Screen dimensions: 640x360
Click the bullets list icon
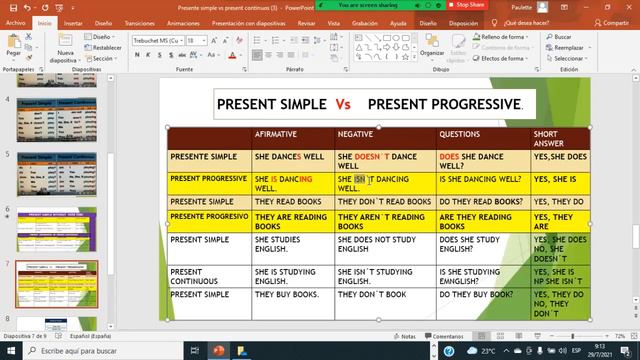257,40
